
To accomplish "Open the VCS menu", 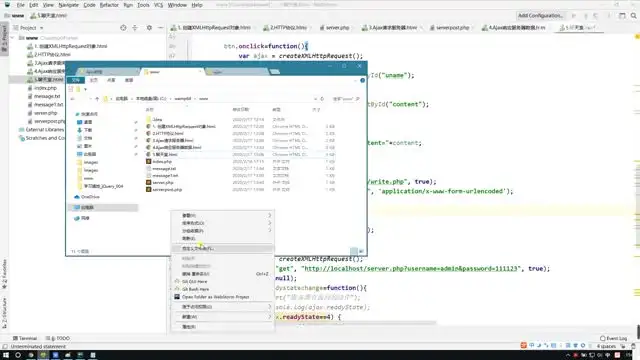I will 158,5.
